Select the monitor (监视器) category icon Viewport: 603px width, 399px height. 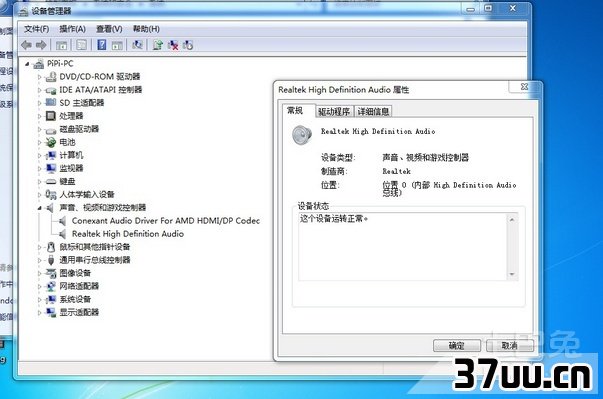(x=51, y=168)
